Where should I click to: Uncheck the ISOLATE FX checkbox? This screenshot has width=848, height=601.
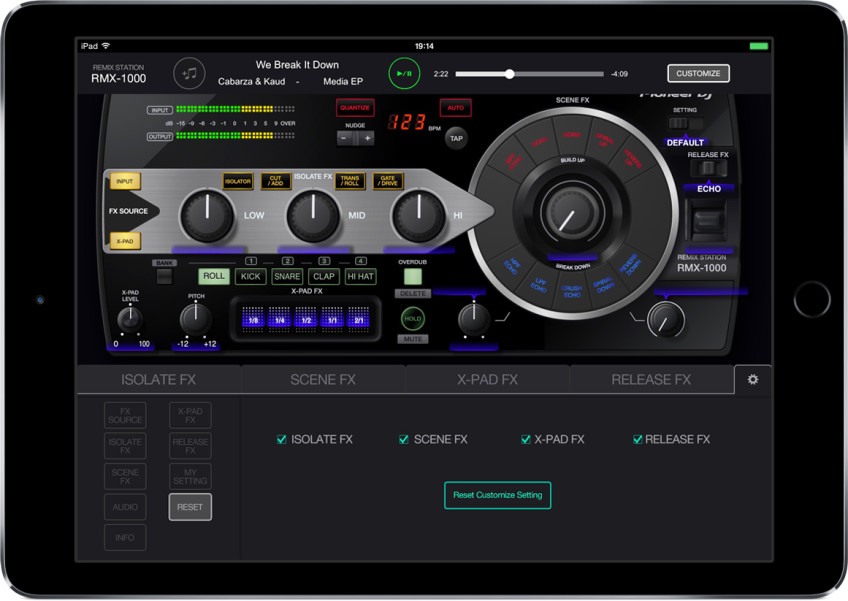click(x=283, y=439)
